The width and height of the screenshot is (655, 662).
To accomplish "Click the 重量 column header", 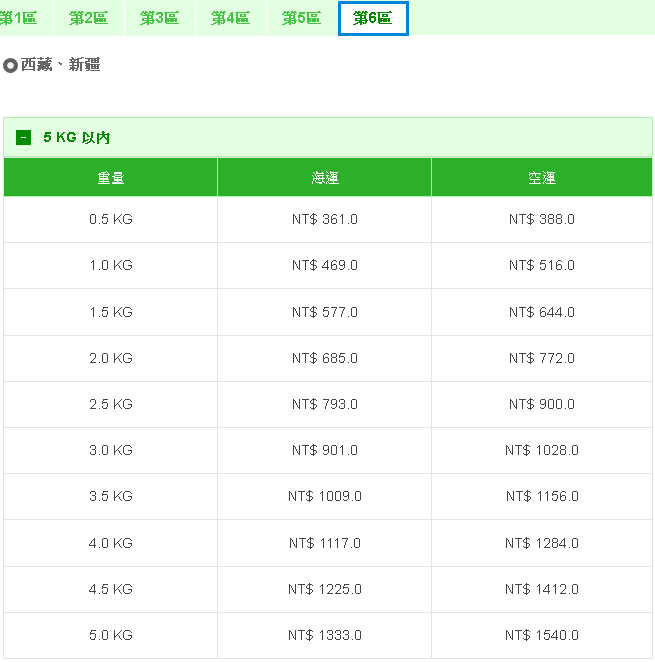I will [x=110, y=178].
